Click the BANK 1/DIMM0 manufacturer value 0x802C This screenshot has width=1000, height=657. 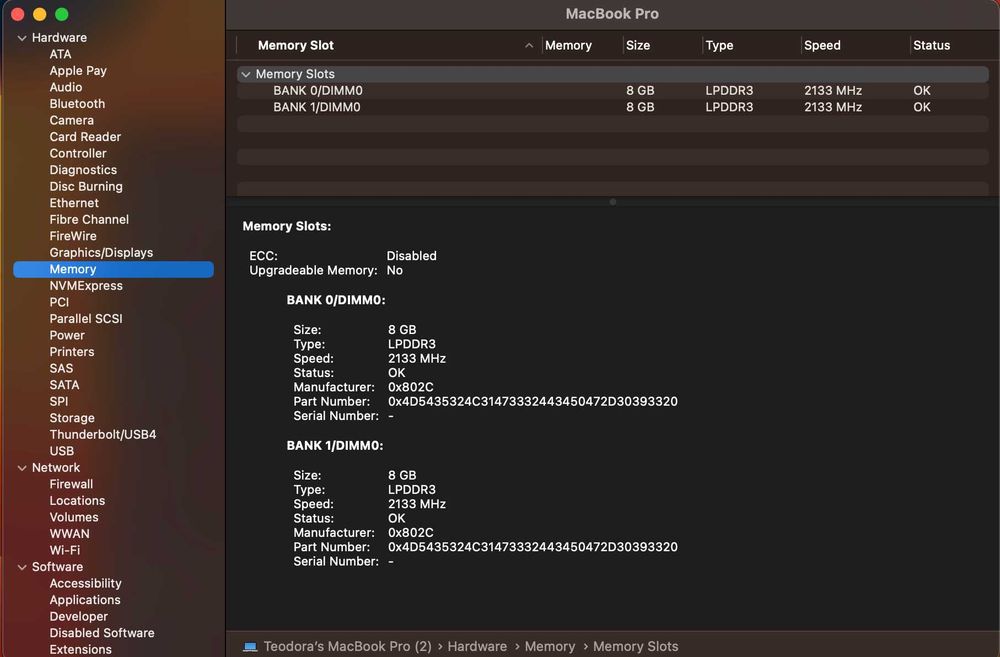[x=411, y=533]
